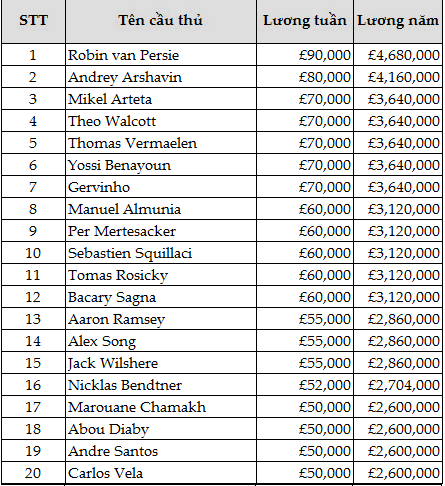Click the Tên cầu thủ header cell
Viewport: 445px width, 486px height.
[161, 22]
